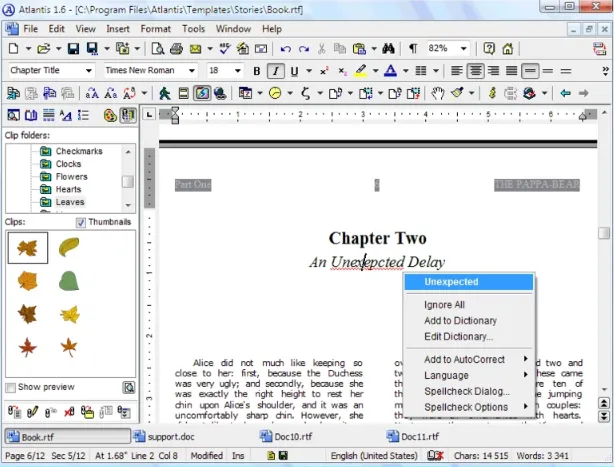Save the document with floppy disk icon
Viewport: 614px width, 467px height.
click(x=73, y=49)
